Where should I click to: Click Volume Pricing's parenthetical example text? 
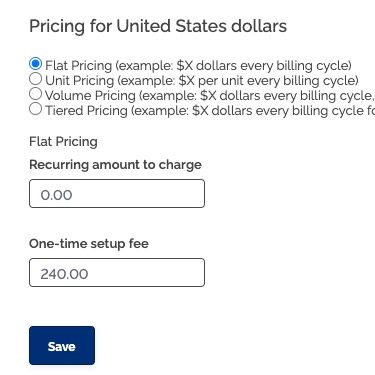click(x=257, y=96)
